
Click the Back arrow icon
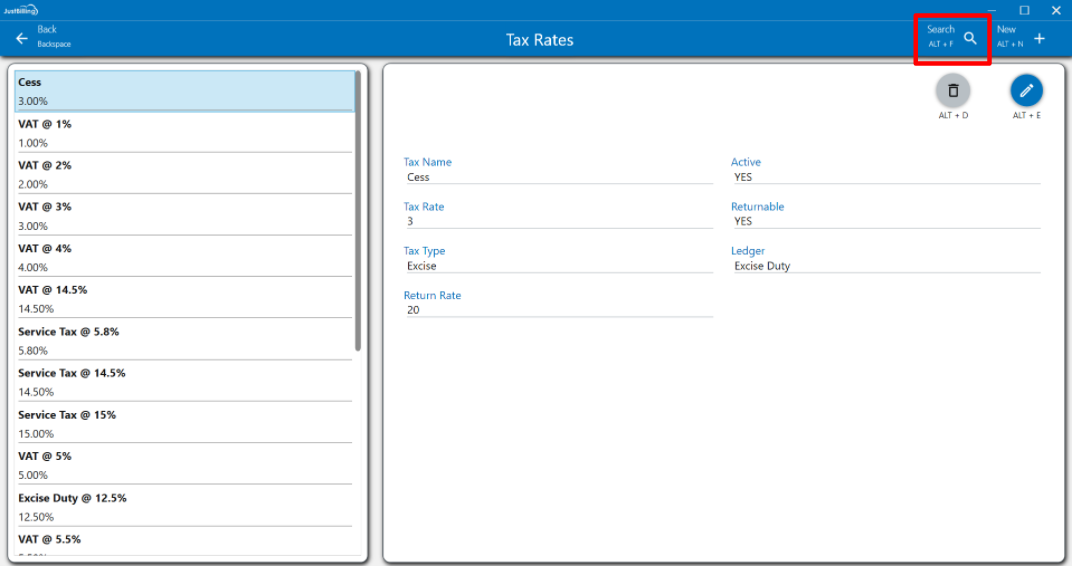(22, 39)
